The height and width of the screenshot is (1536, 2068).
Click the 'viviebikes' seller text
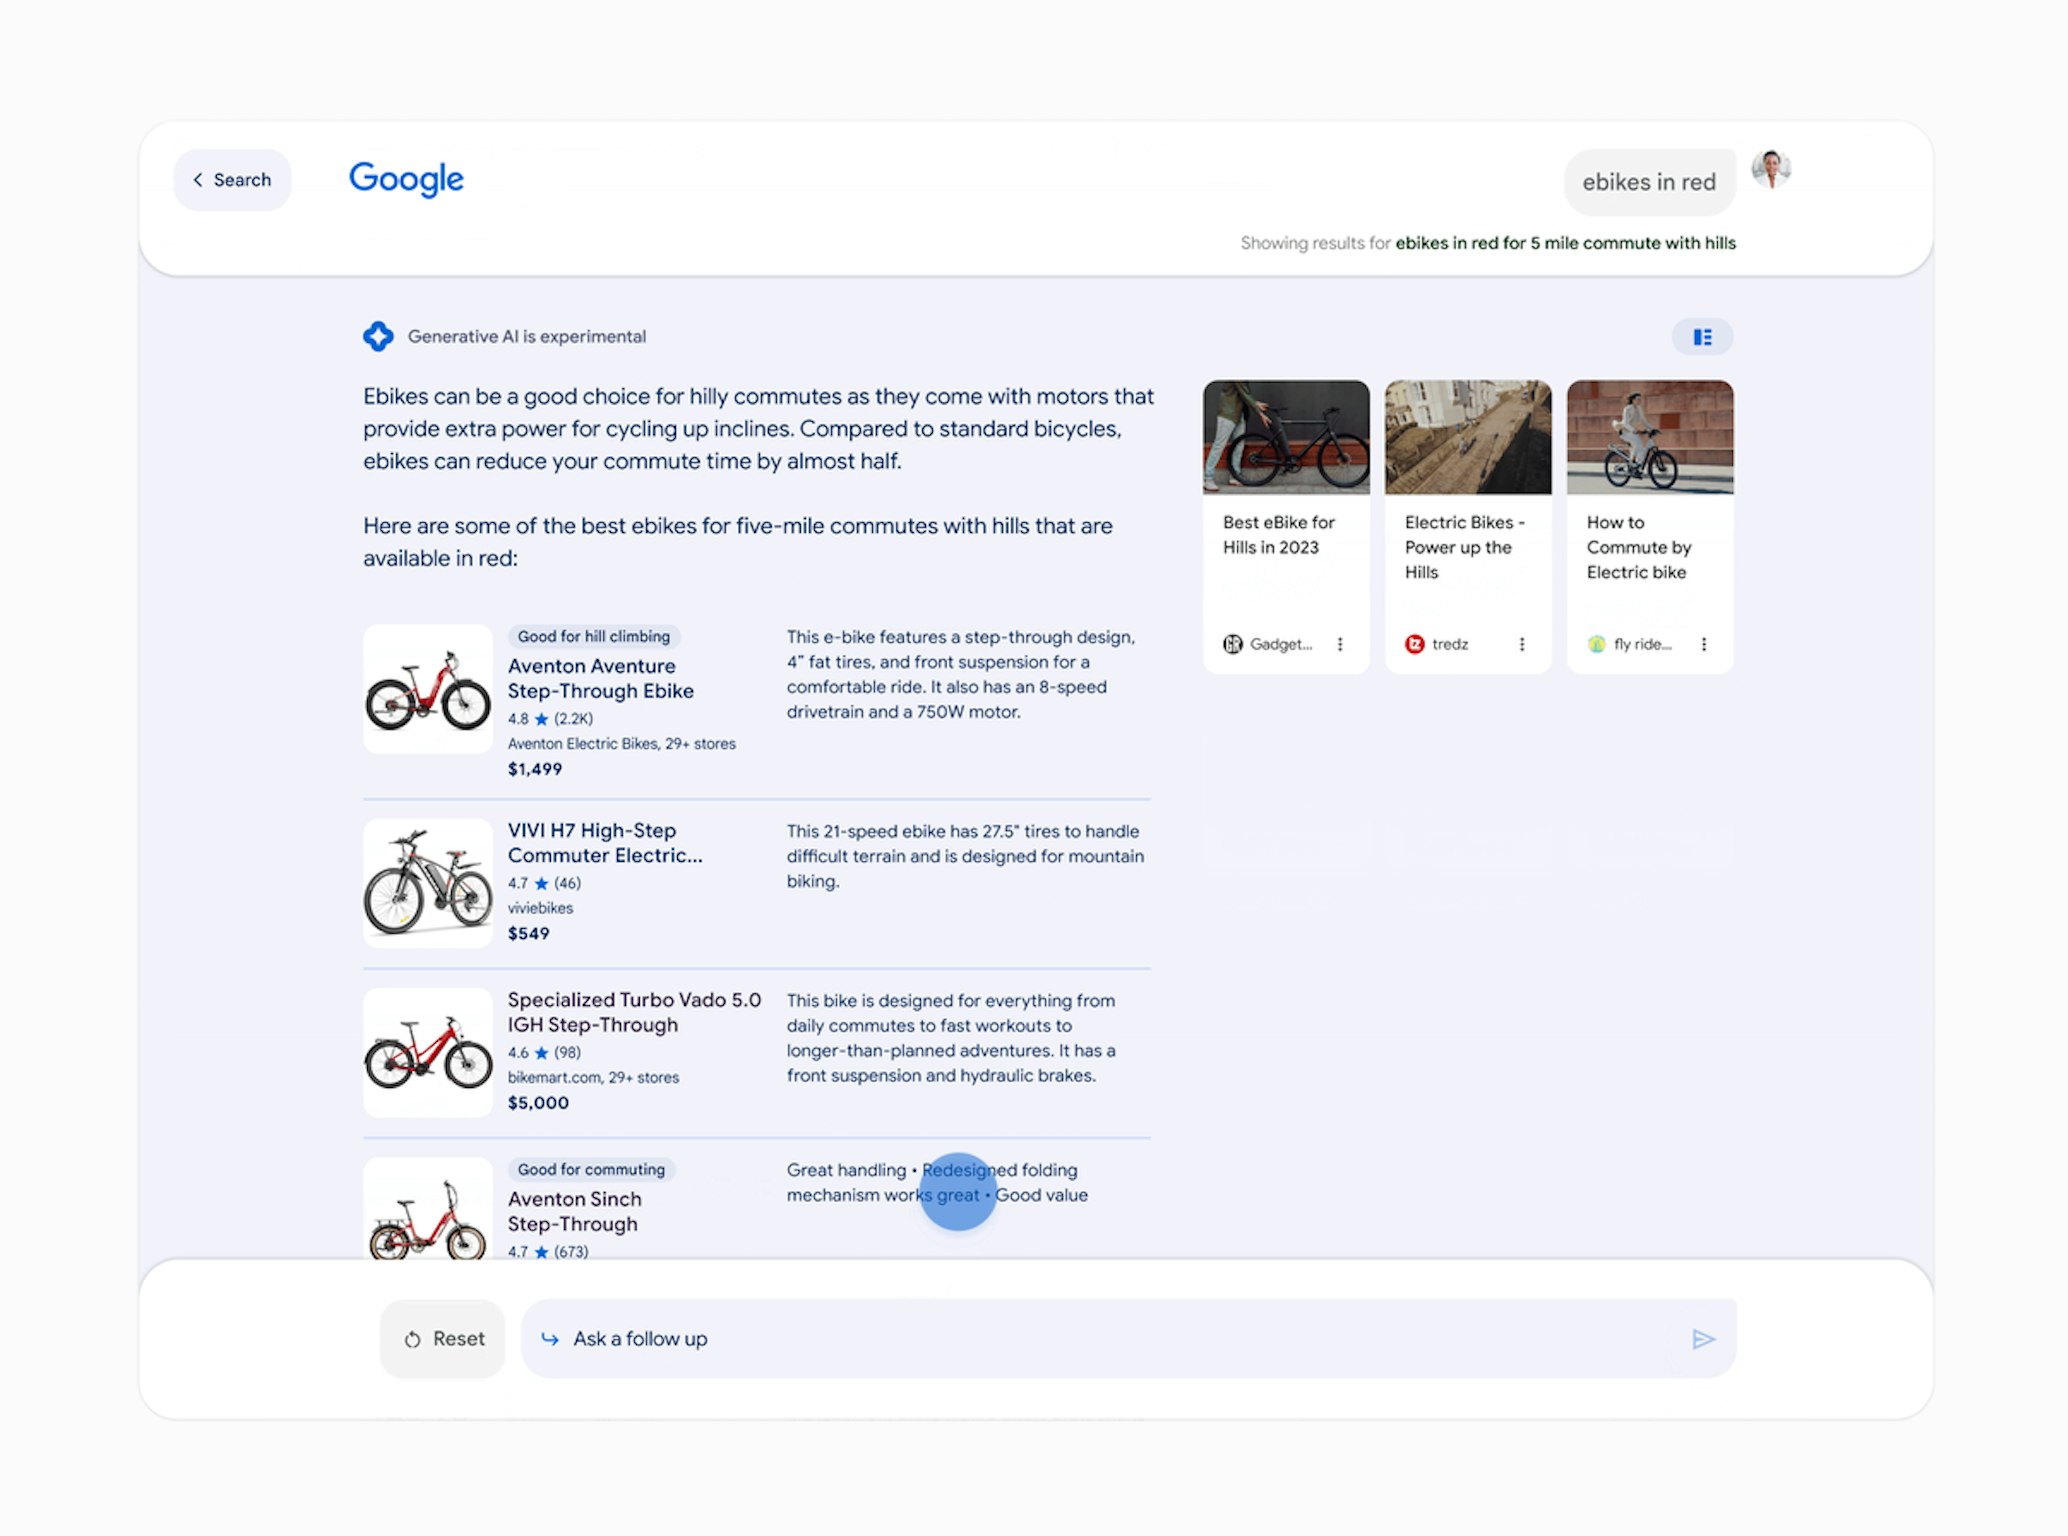pos(541,908)
